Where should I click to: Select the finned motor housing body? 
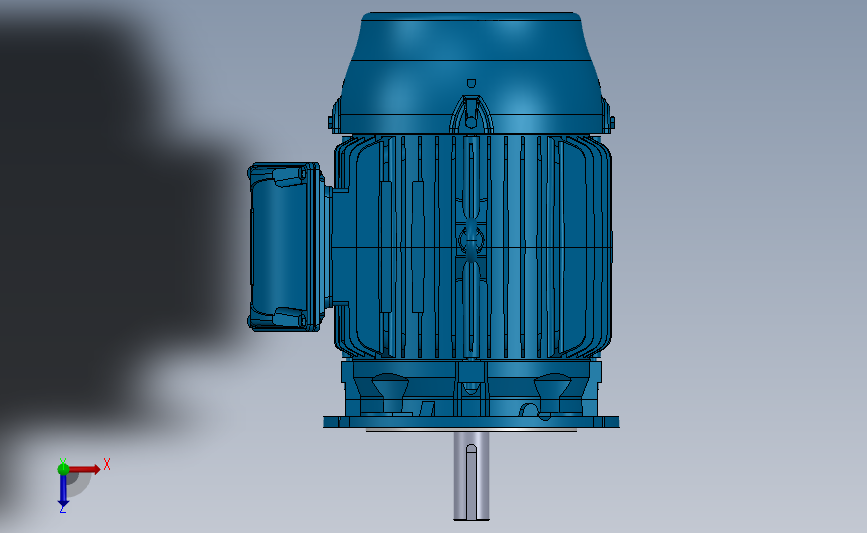[473, 247]
